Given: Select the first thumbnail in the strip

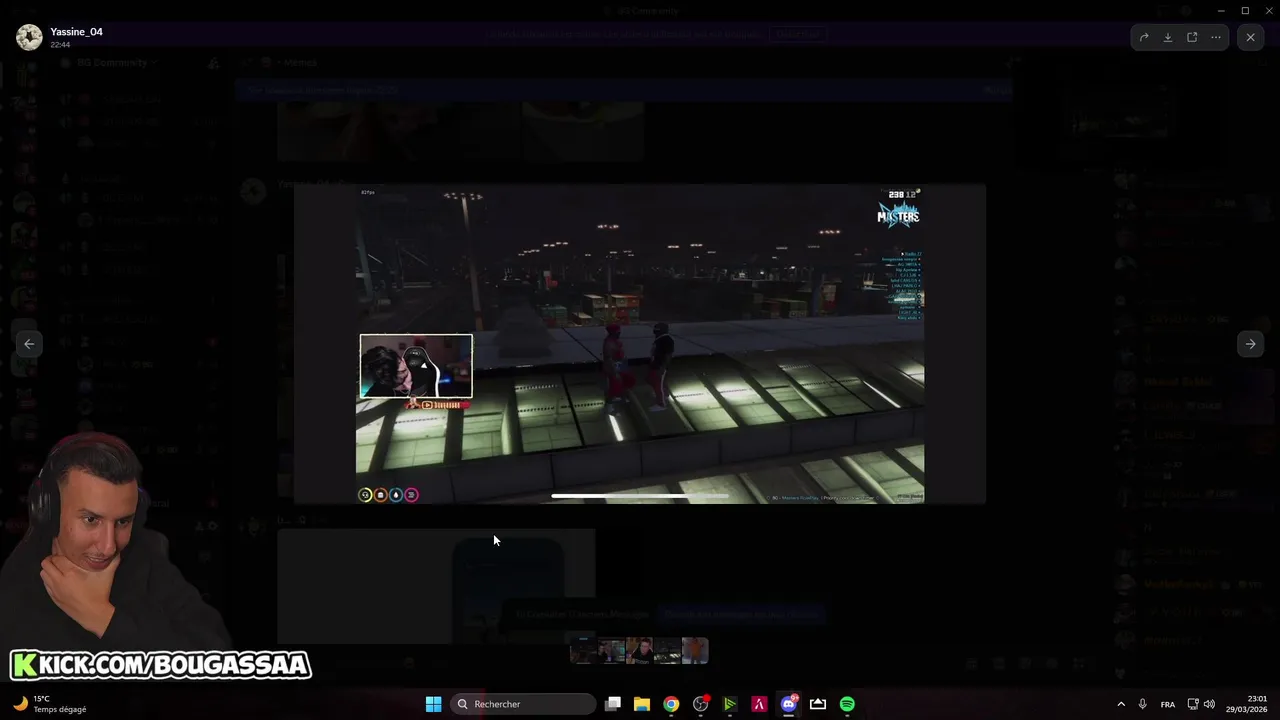Looking at the screenshot, I should pyautogui.click(x=583, y=651).
